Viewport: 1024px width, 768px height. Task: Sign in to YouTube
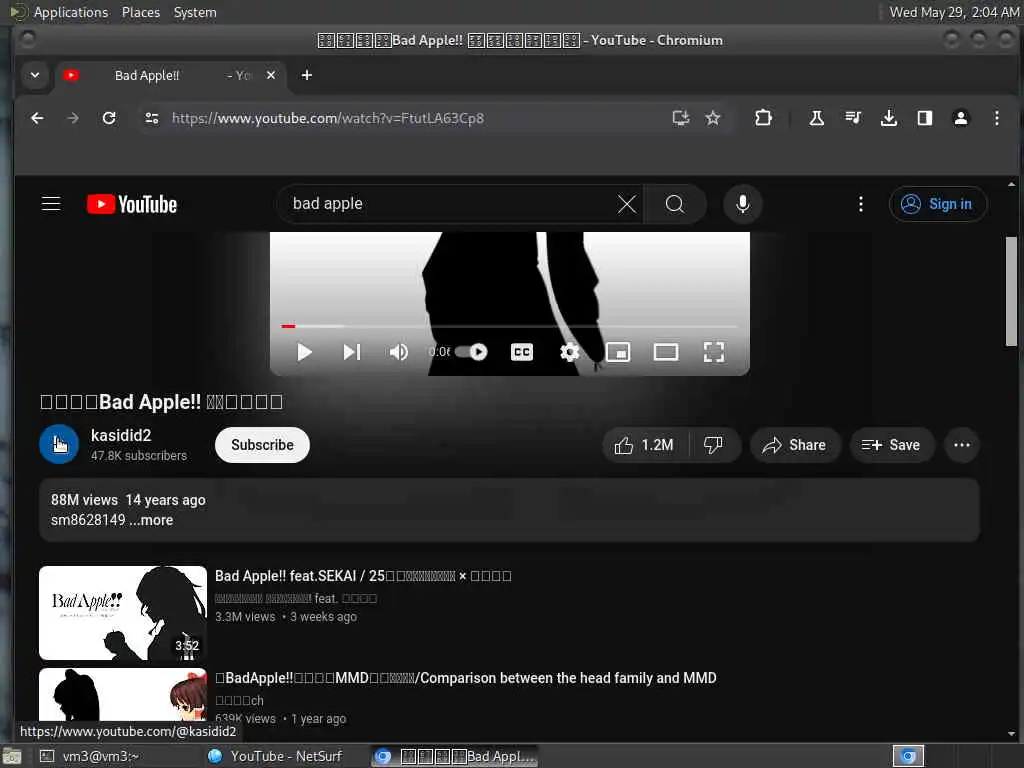(937, 204)
